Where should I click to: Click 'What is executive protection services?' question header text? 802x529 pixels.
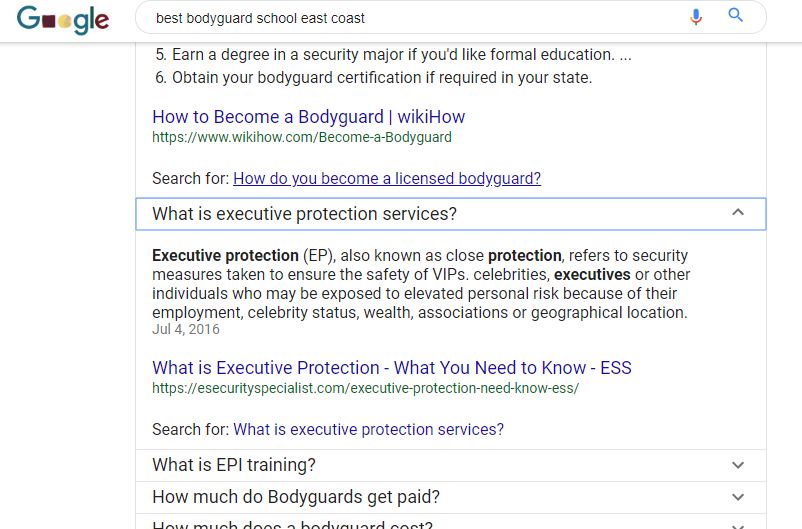pyautogui.click(x=304, y=213)
